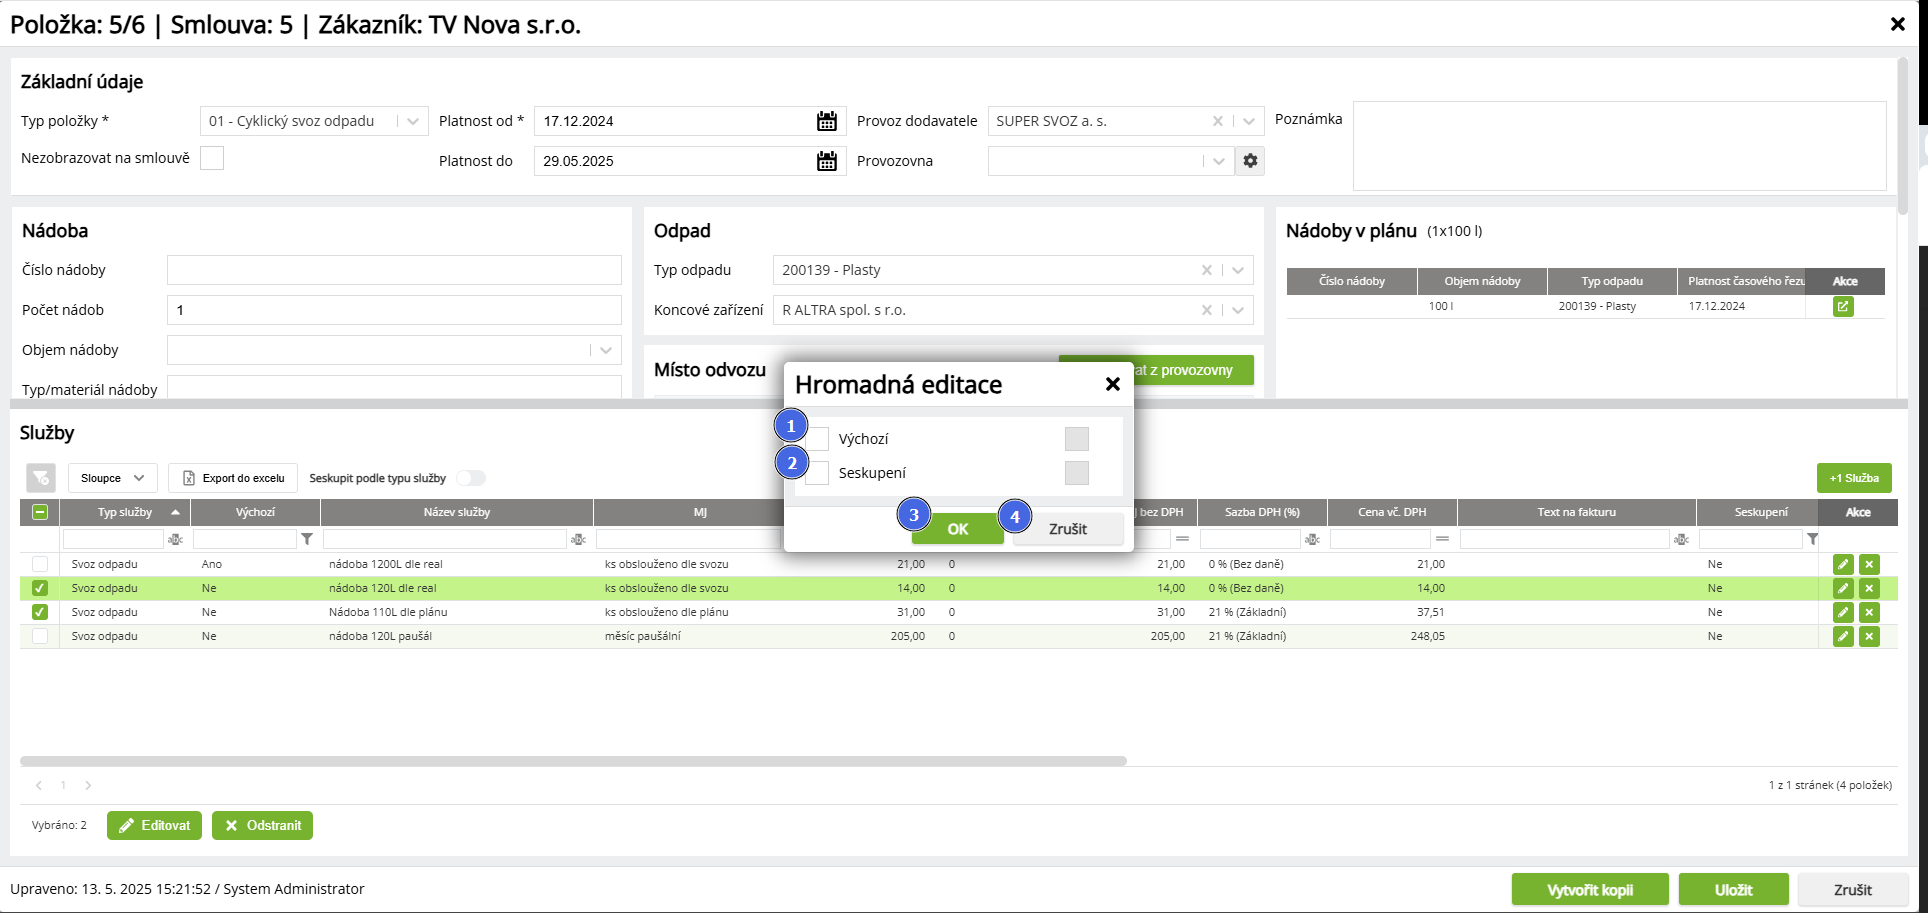The image size is (1928, 913).
Task: Check the Výchozí checkbox in Hromadná editace
Action: tap(818, 439)
